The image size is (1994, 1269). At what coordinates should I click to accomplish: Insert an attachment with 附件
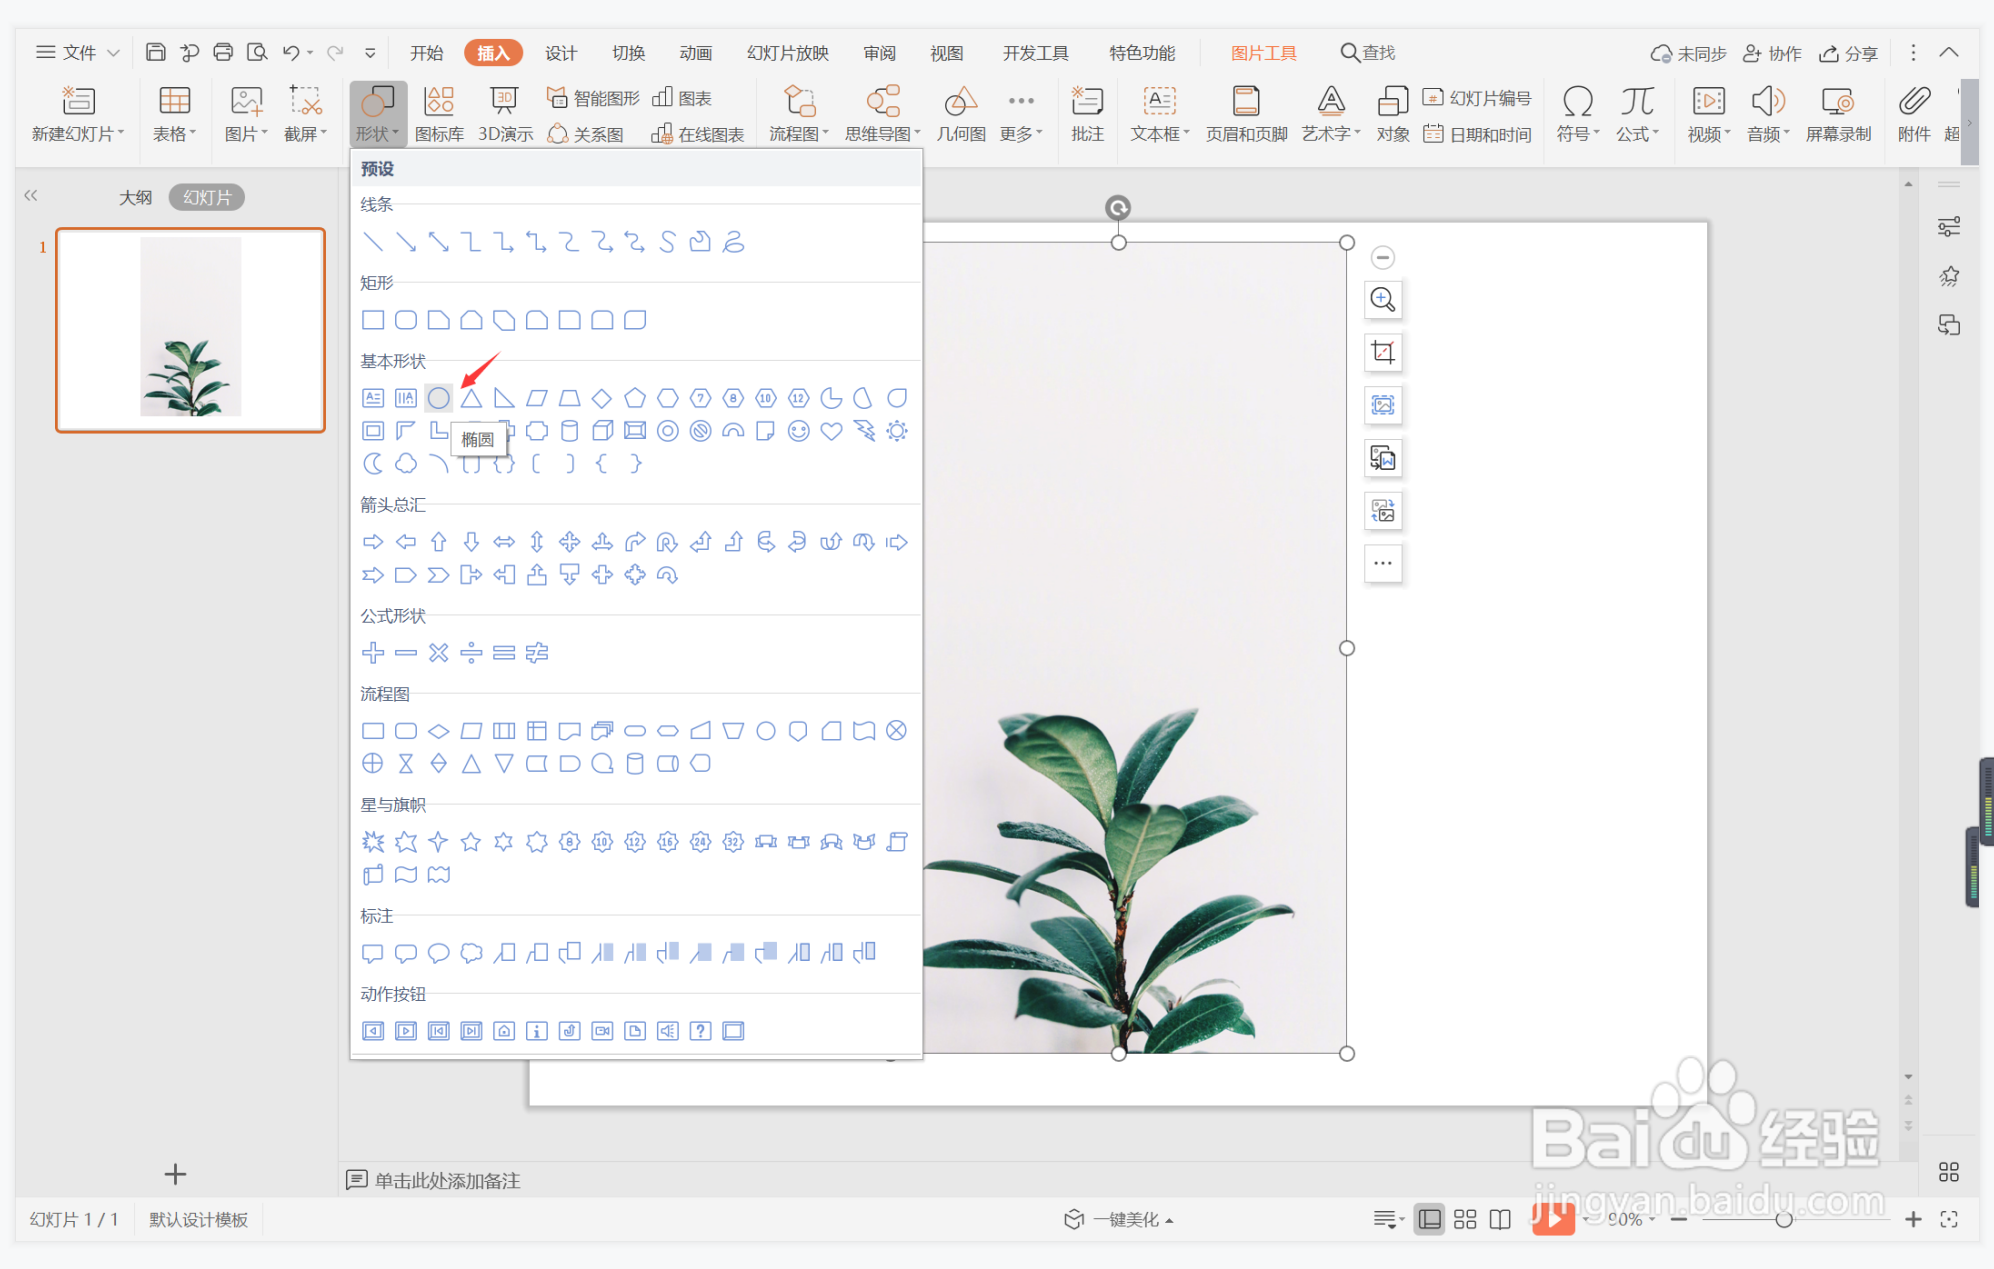[x=1914, y=114]
